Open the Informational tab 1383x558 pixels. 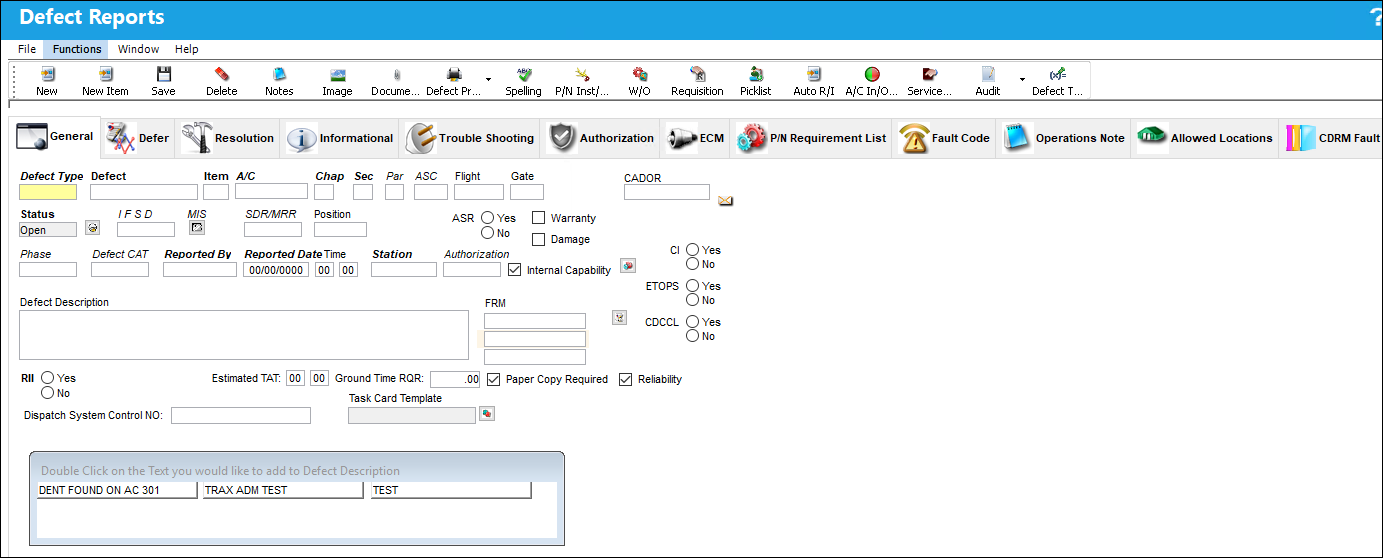point(340,138)
